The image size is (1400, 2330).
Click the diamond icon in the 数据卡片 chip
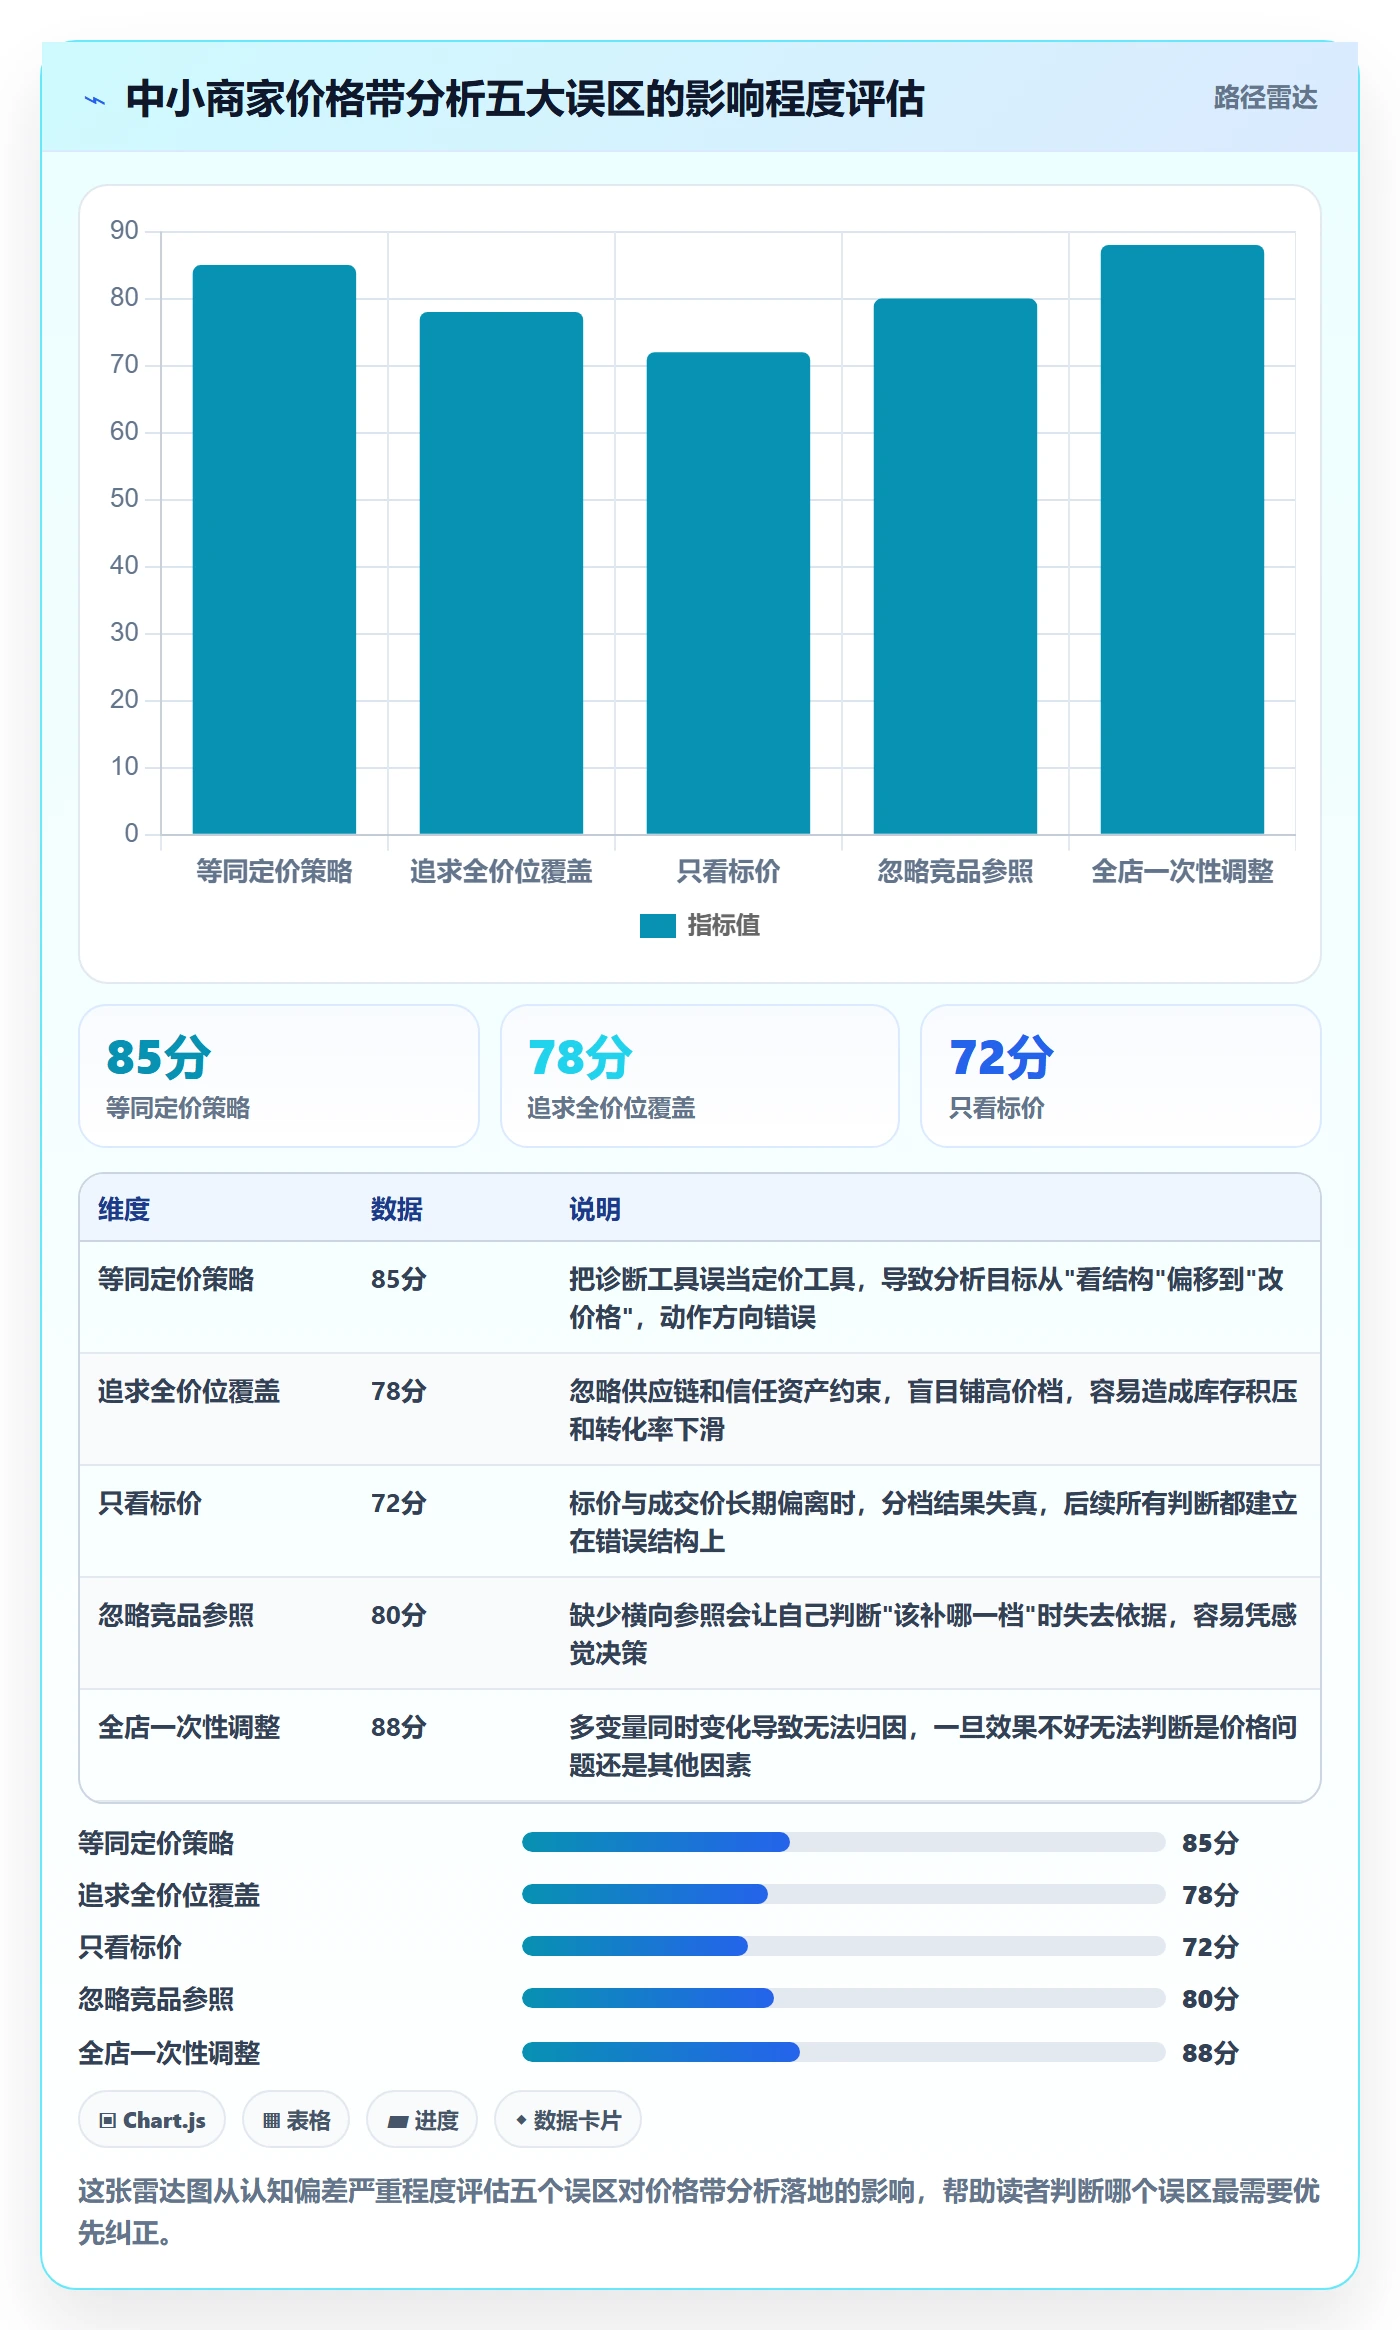521,2120
